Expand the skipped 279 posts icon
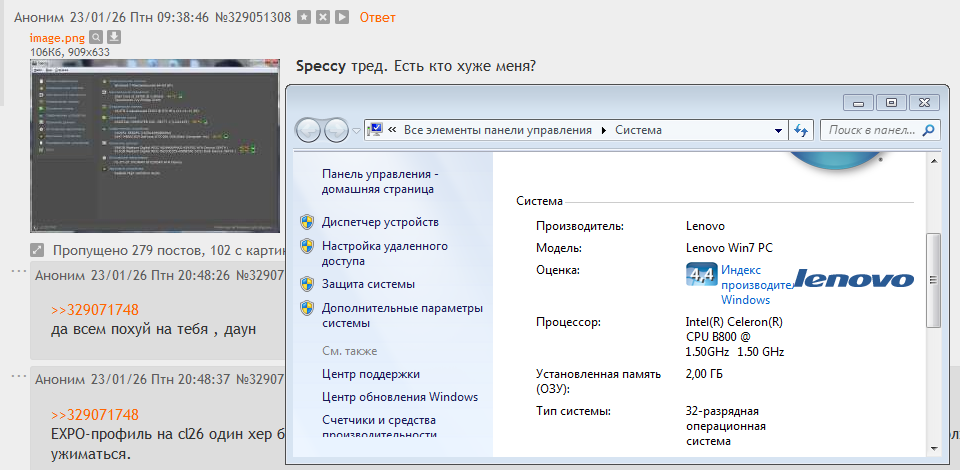Viewport: 960px width, 470px height. (37, 250)
